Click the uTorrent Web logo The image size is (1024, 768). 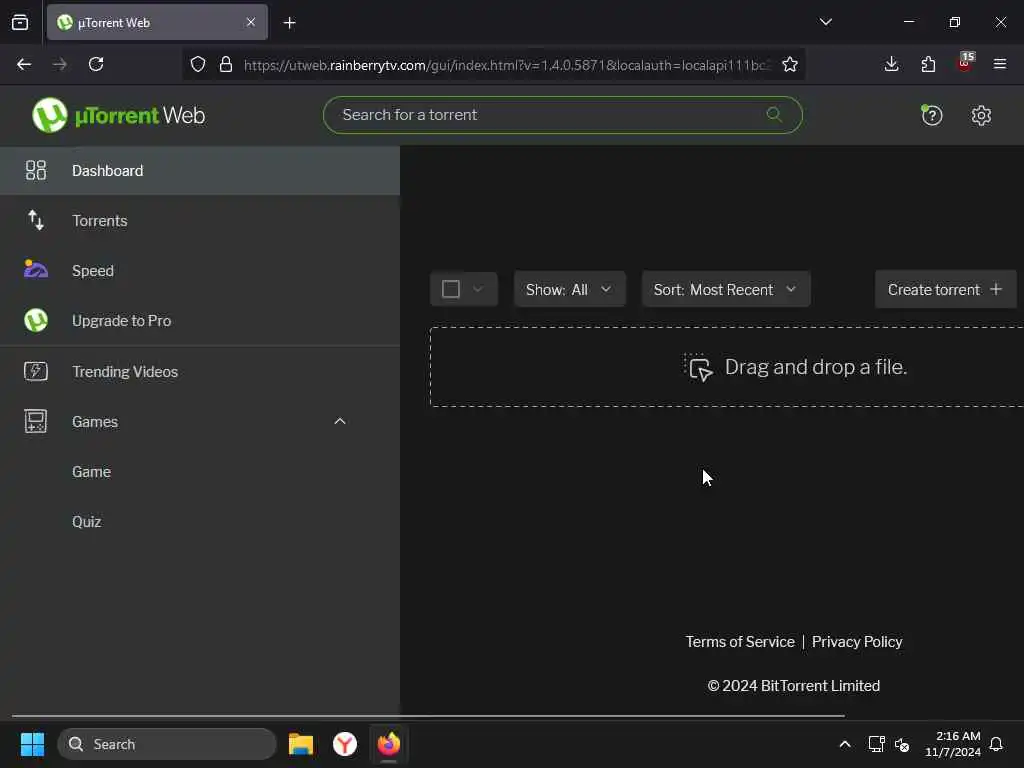[x=118, y=116]
